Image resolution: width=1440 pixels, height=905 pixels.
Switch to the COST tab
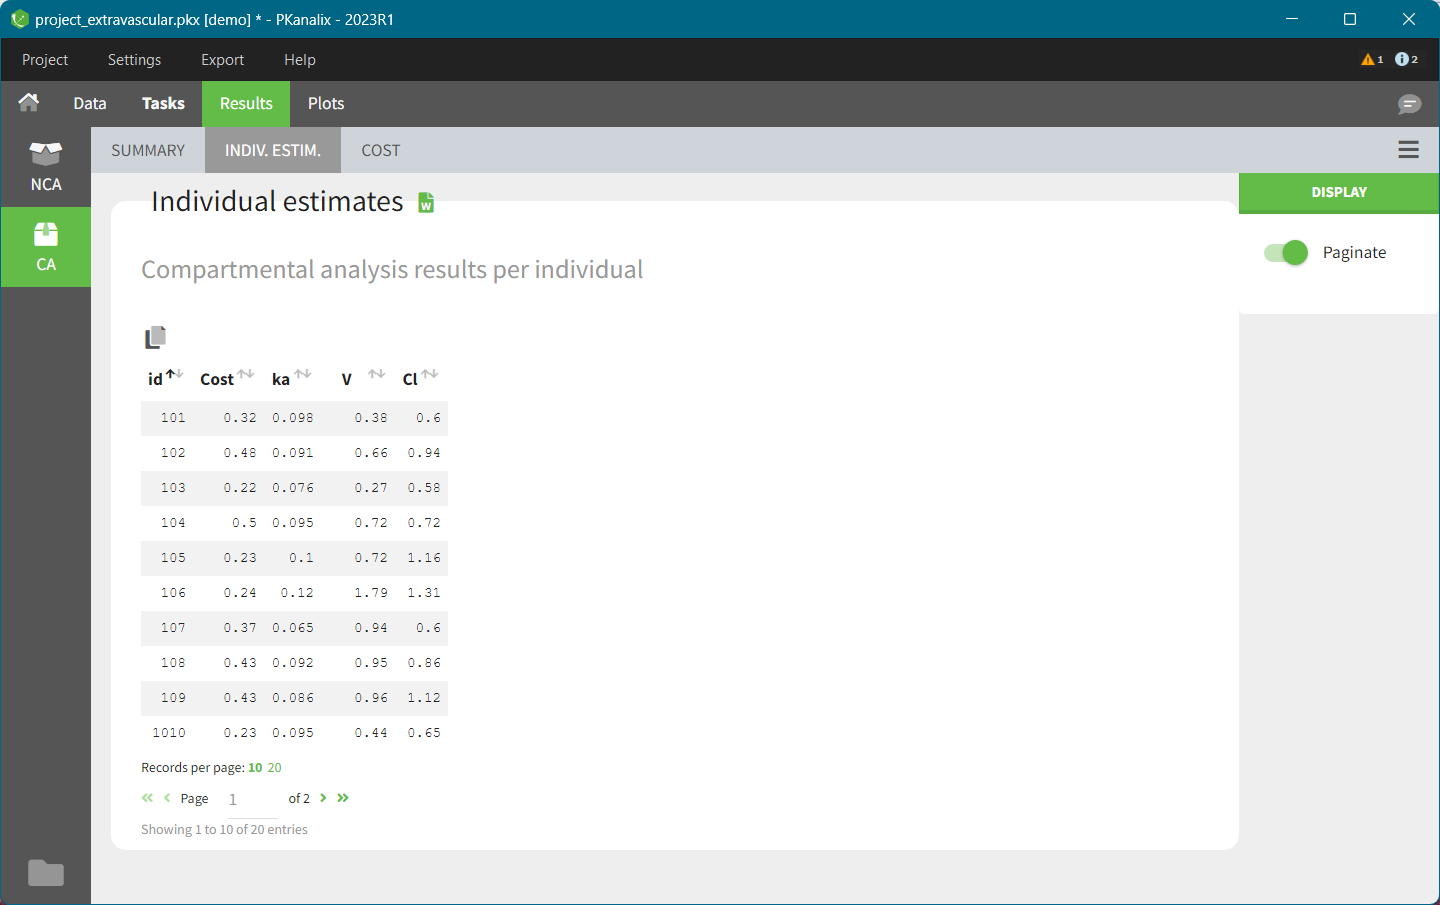[380, 150]
